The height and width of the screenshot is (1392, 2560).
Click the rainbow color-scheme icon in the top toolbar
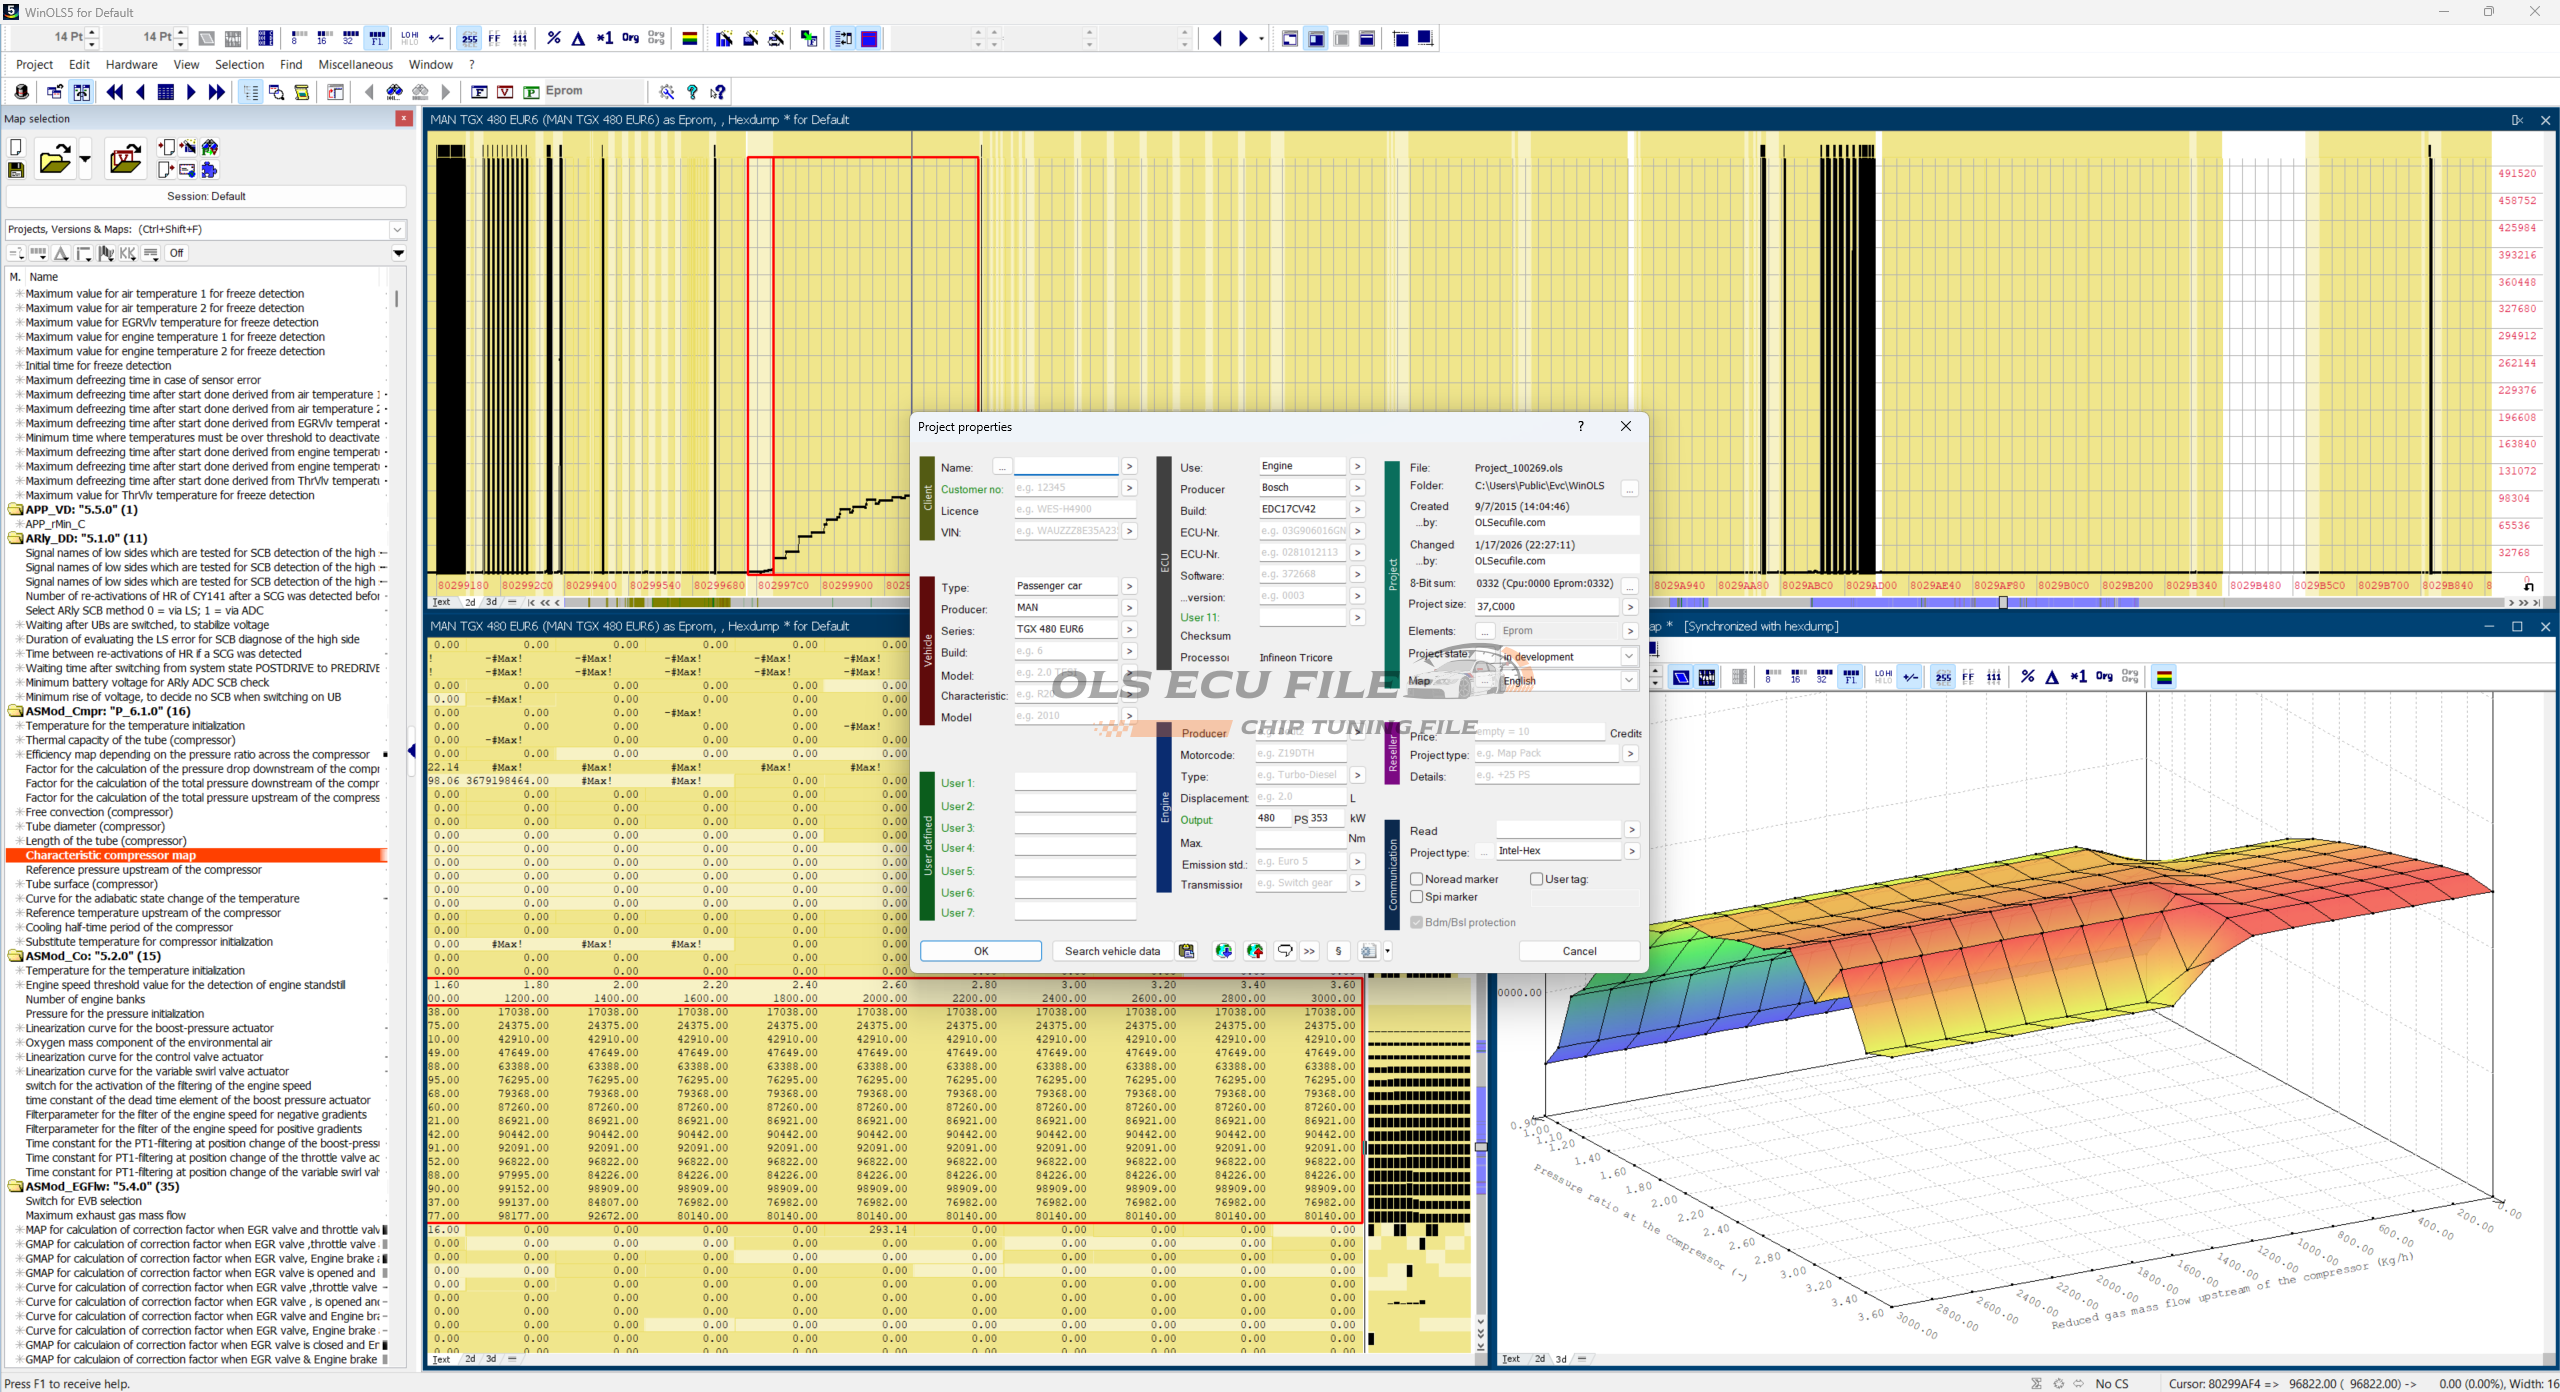[689, 38]
